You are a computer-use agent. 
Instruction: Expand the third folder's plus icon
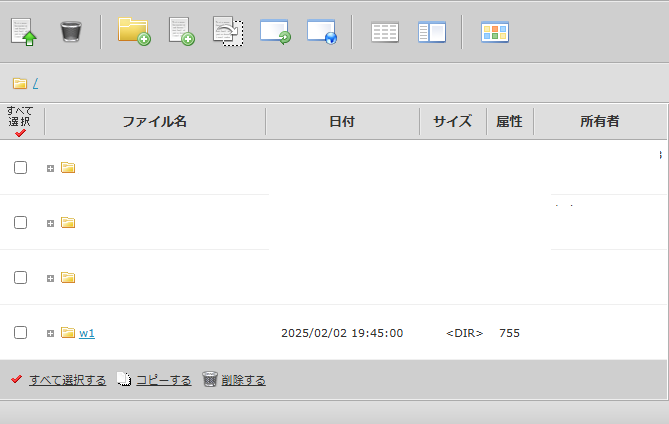coord(50,278)
